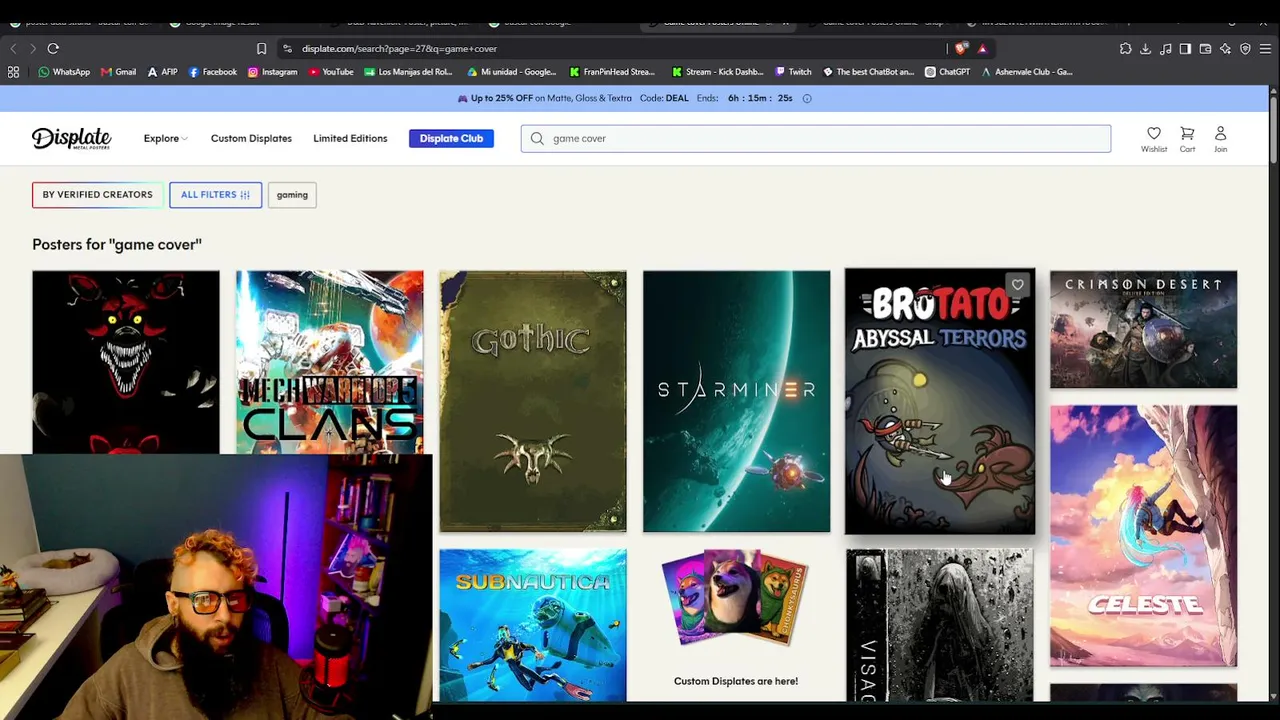This screenshot has height=720, width=1280.
Task: Open The best ChatBot bookmark
Action: coord(868,72)
